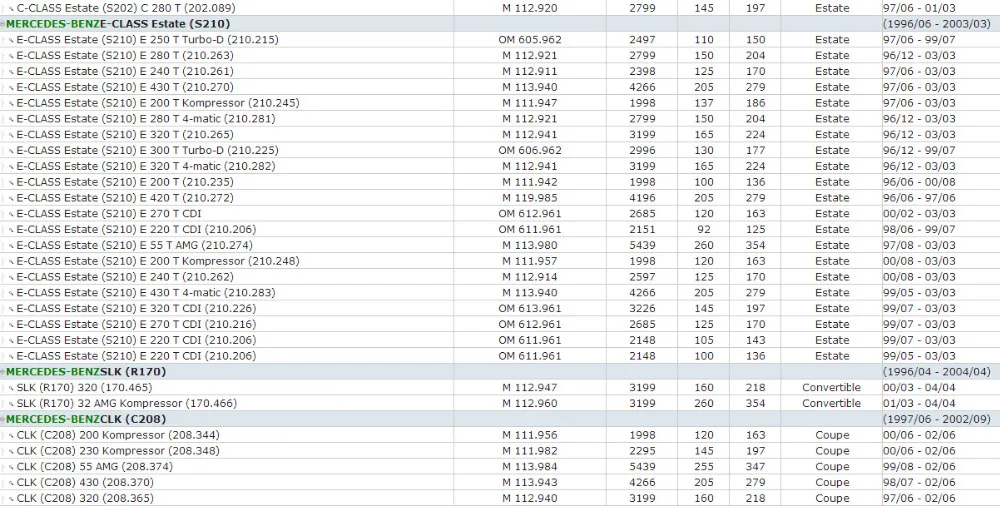Click engine code M 112.914
This screenshot has height=506, width=1000.
coord(530,277)
